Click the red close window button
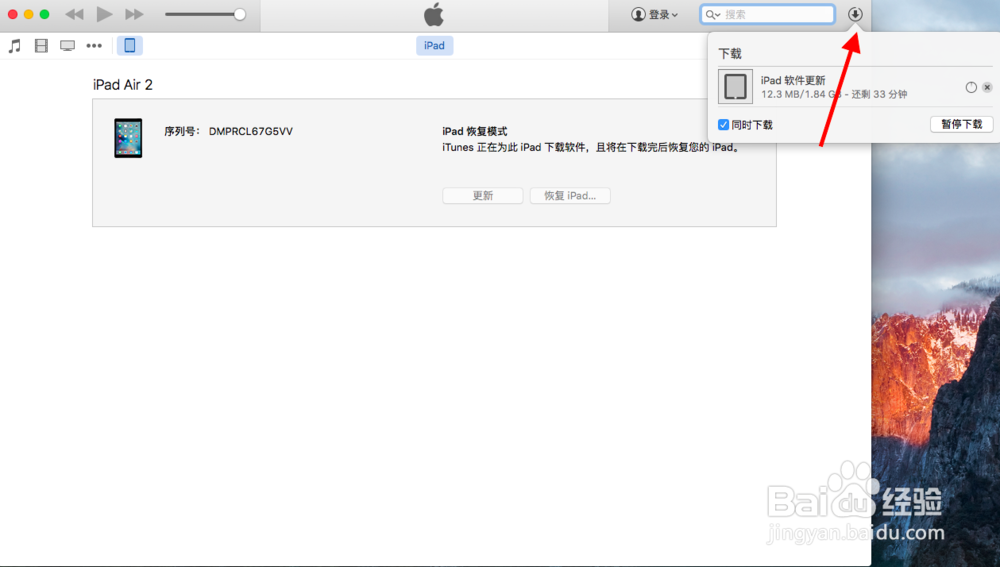This screenshot has width=1000, height=567. 12,14
